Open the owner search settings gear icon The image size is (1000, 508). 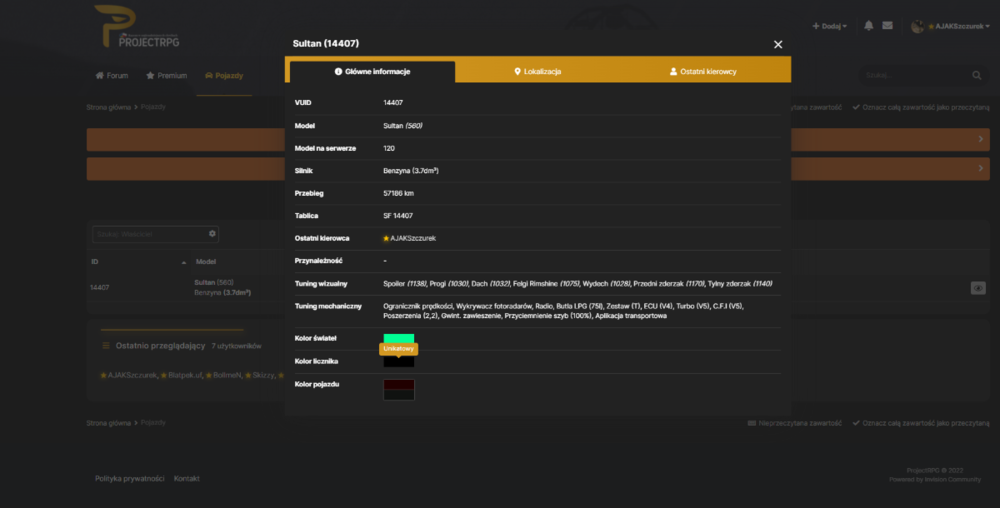(212, 234)
